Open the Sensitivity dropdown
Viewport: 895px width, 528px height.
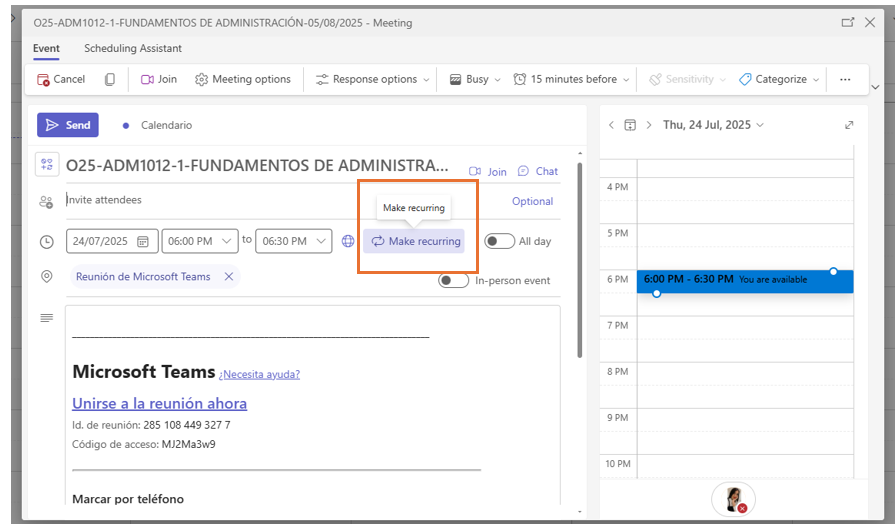pyautogui.click(x=687, y=79)
